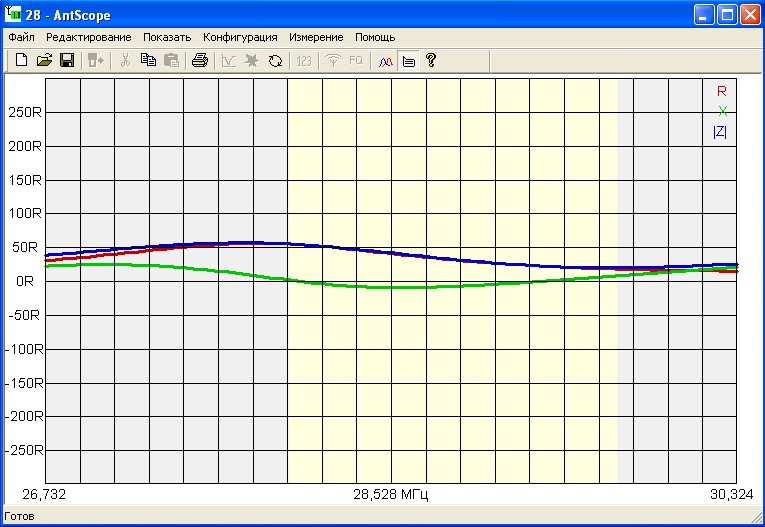The image size is (765, 527).
Task: Expand the Конфигурация menu
Action: 240,37
